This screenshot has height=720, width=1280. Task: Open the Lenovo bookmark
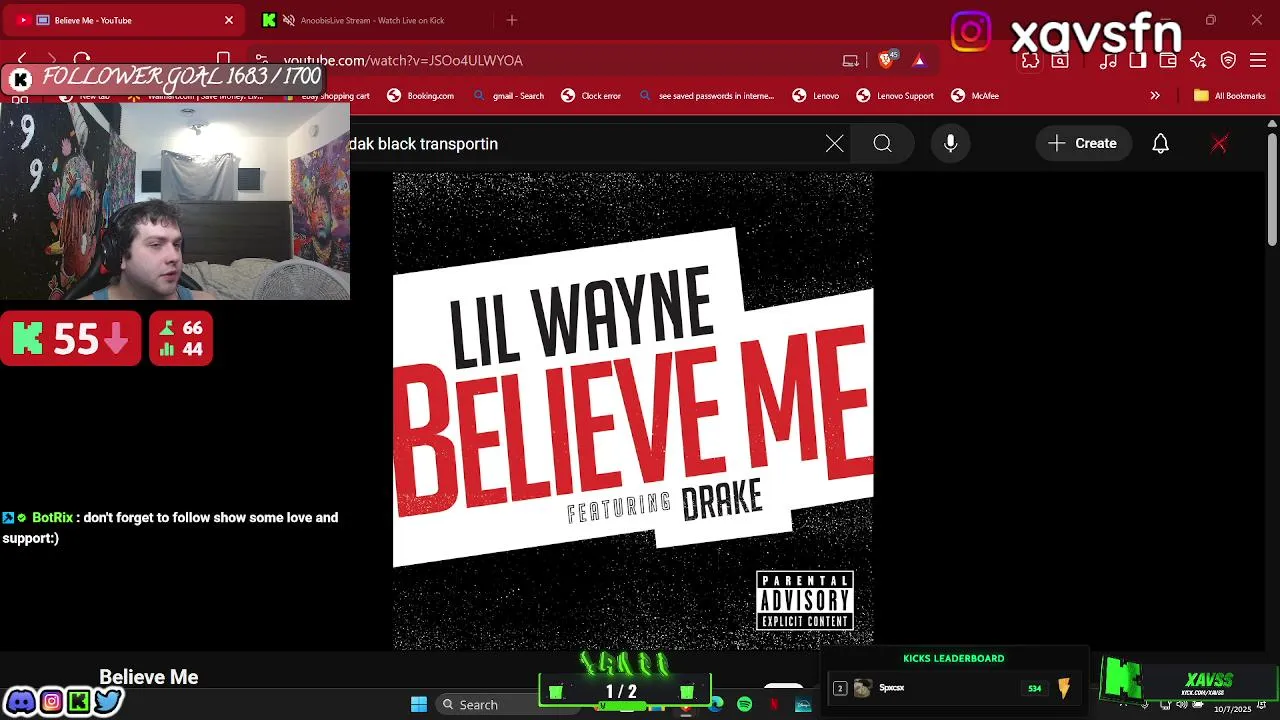pos(816,96)
